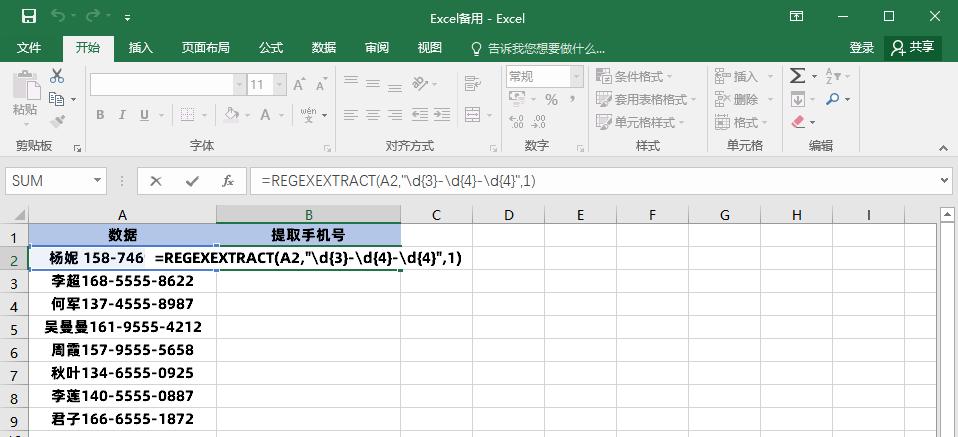
Task: Toggle Italic formatting I
Action: 122,115
